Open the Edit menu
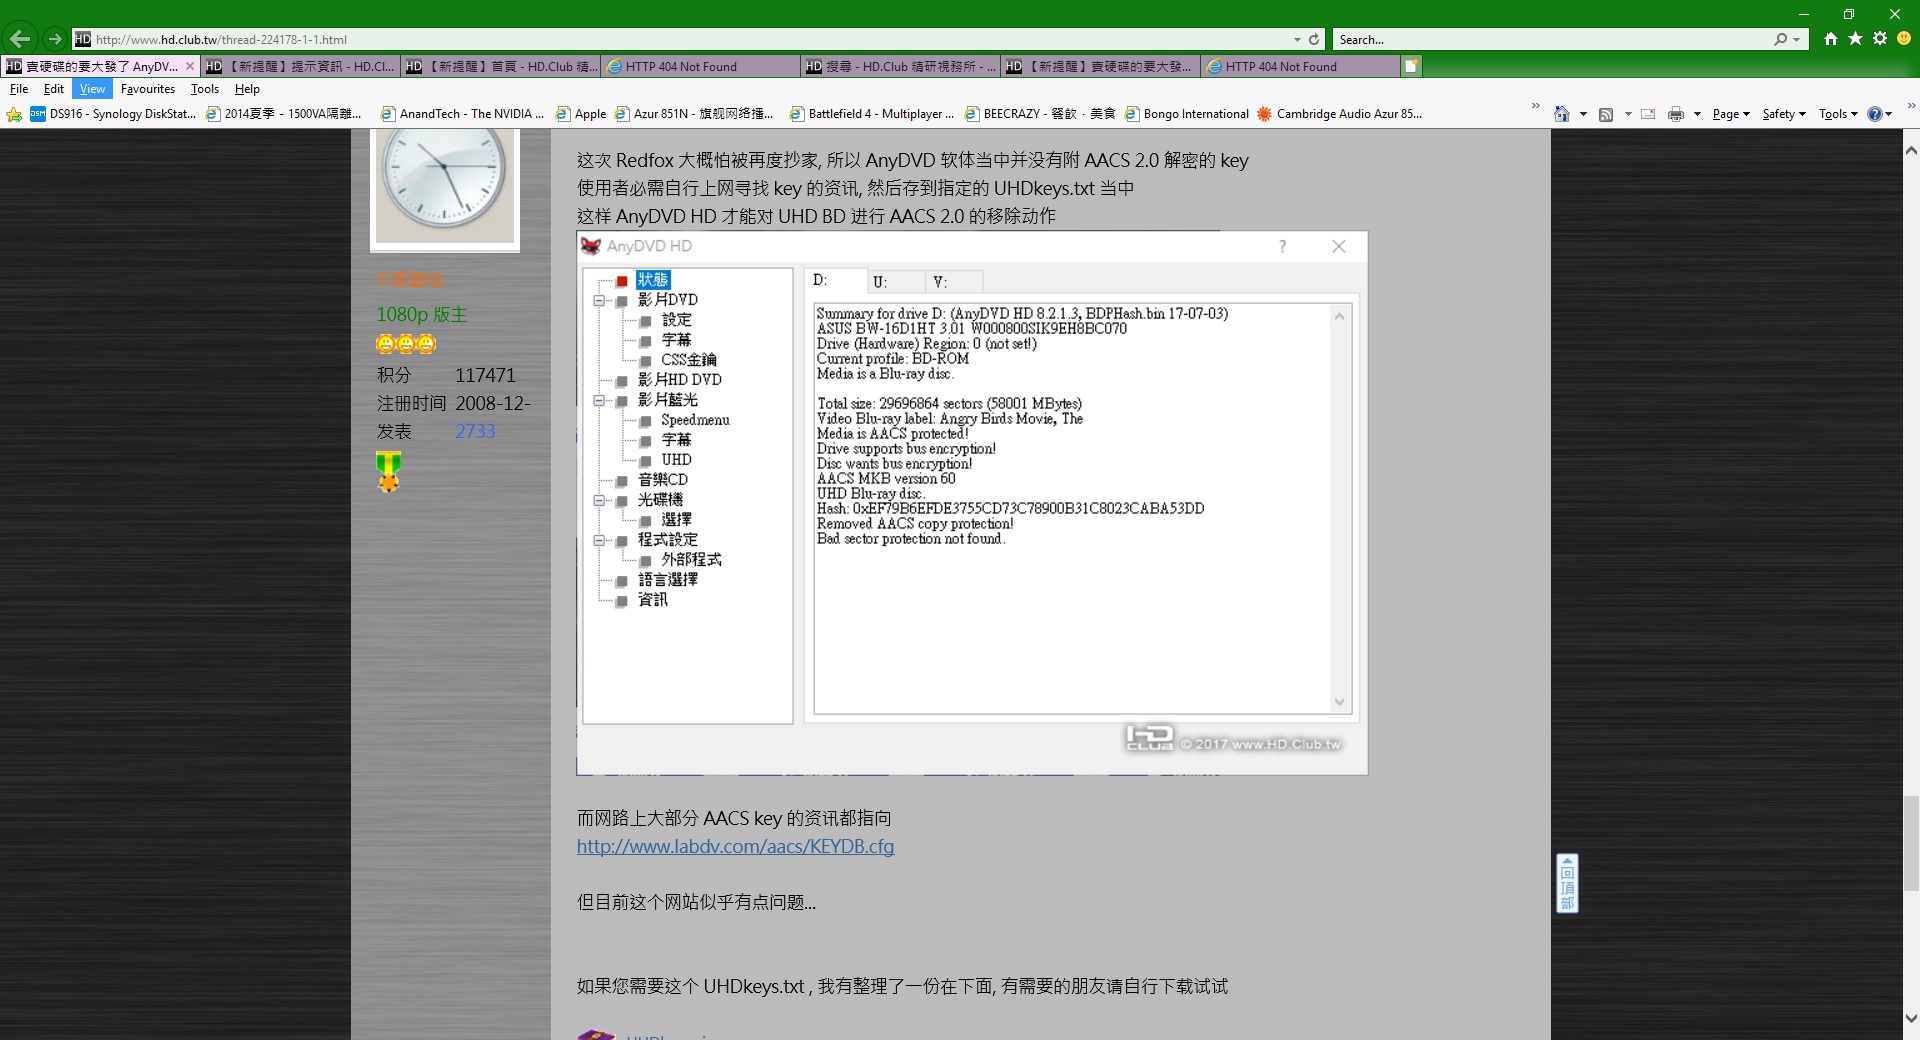The width and height of the screenshot is (1920, 1040). [x=54, y=89]
